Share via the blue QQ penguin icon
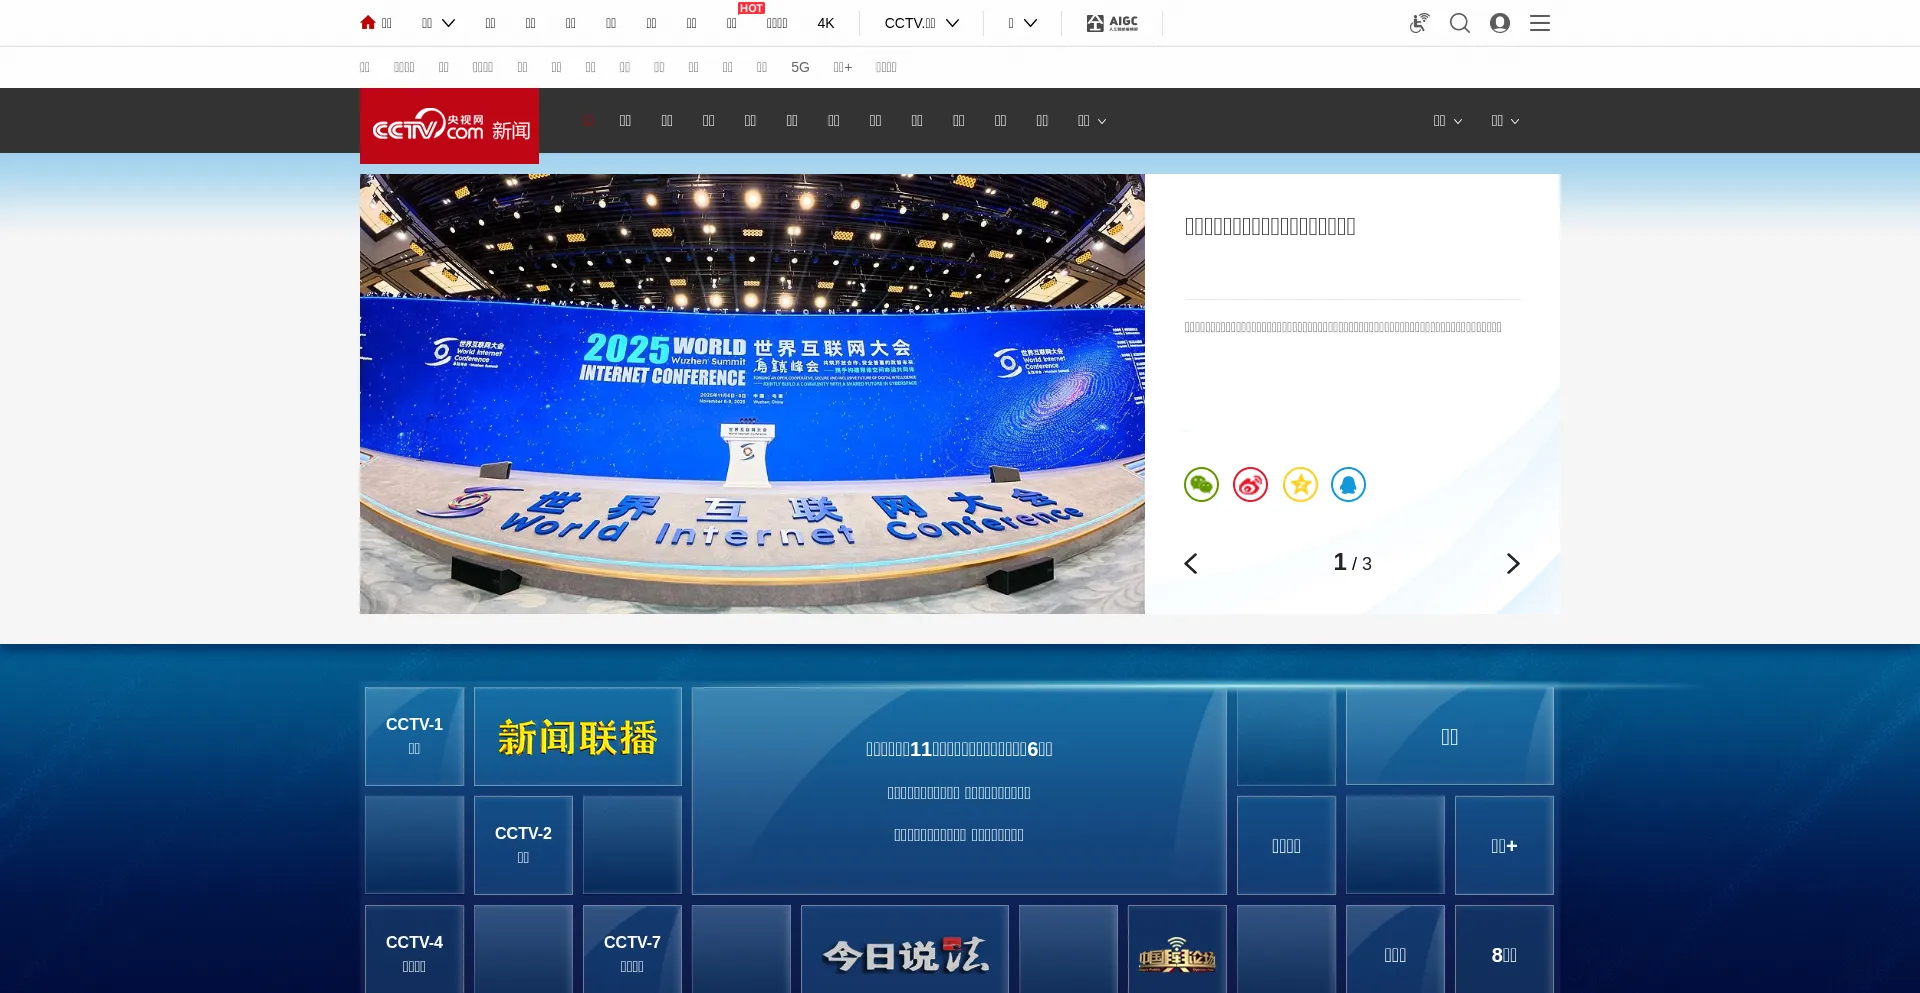The width and height of the screenshot is (1920, 993). tap(1348, 485)
